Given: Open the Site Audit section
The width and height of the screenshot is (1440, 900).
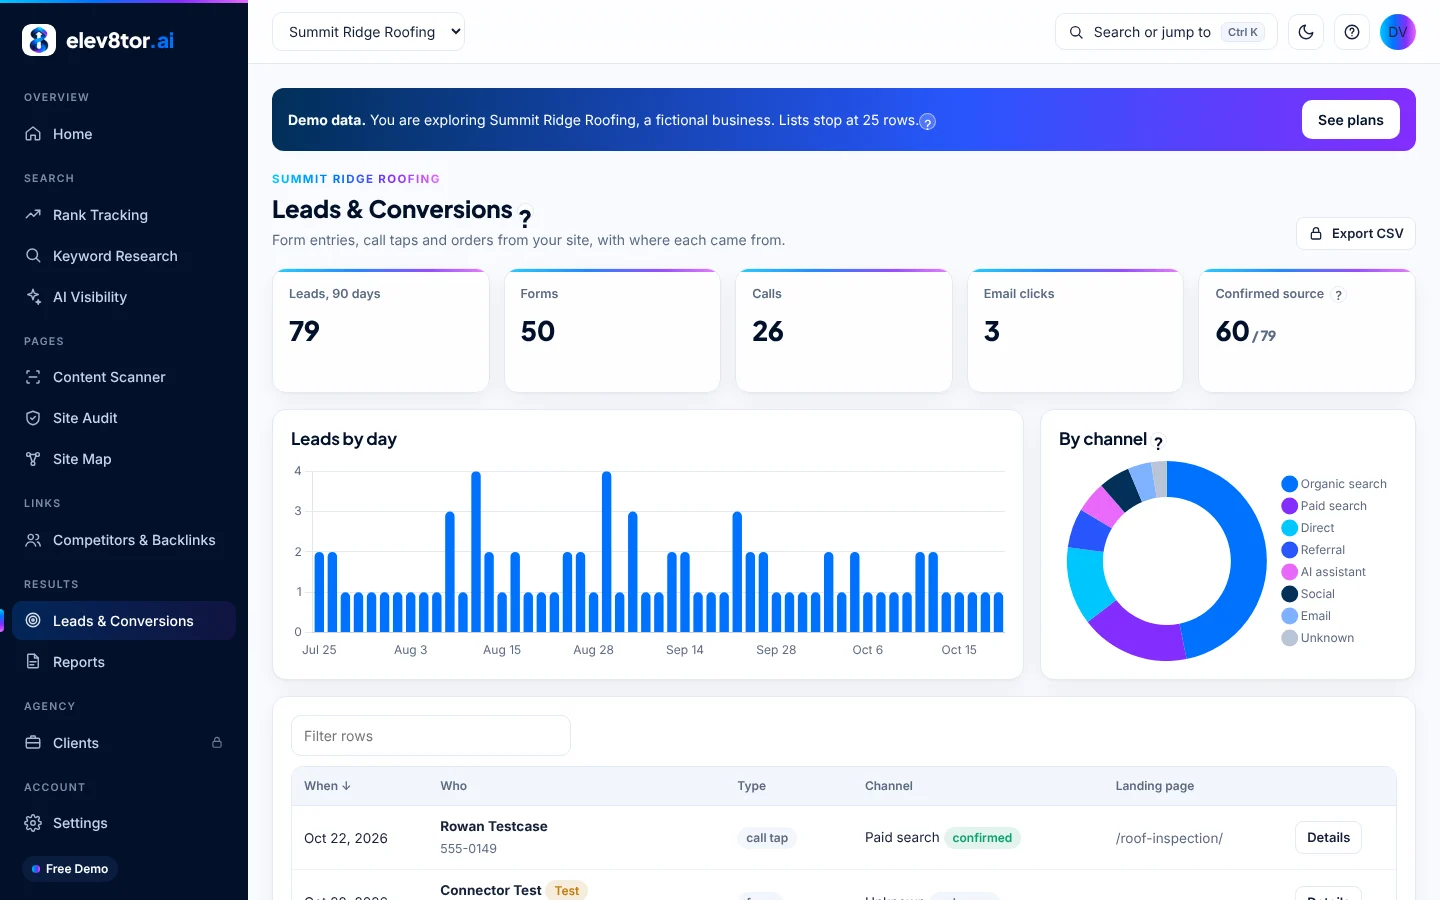Looking at the screenshot, I should (124, 418).
